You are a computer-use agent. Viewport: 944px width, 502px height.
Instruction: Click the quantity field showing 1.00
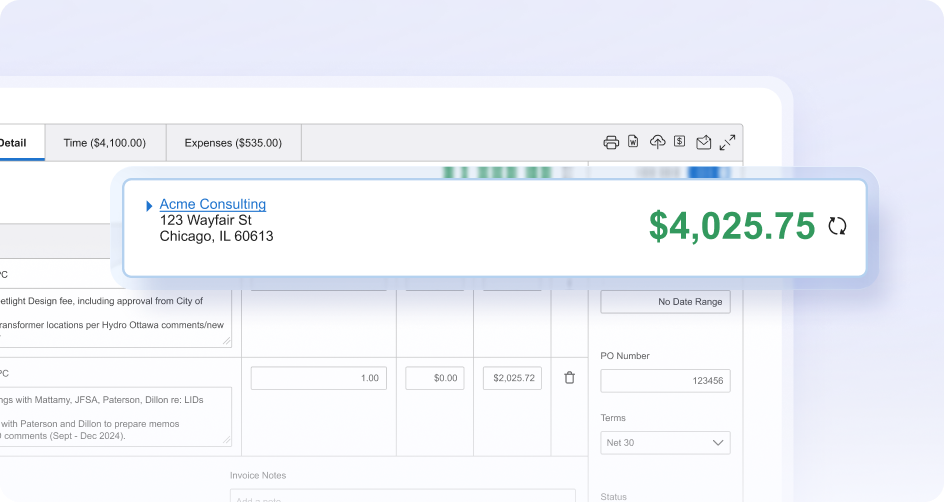[x=318, y=378]
